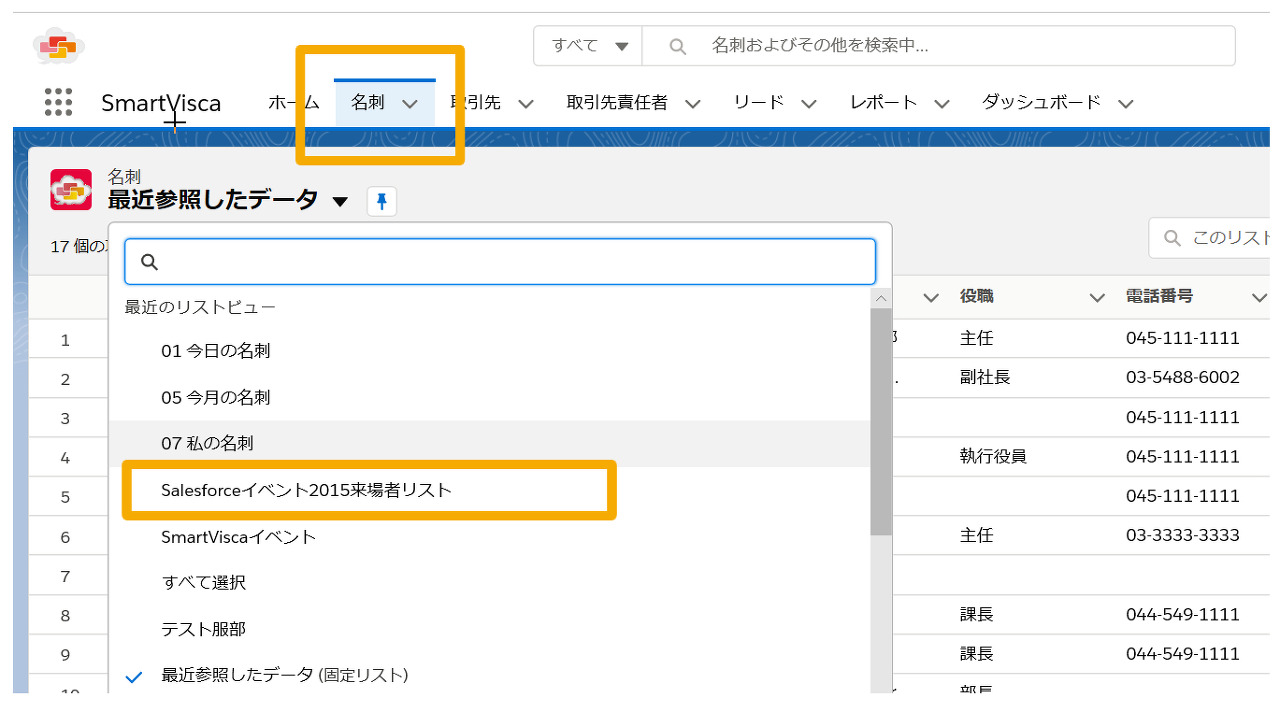Viewport: 1280px width, 712px height.
Task: Click the 044-549-1111 number in row 8
Action: point(1183,614)
